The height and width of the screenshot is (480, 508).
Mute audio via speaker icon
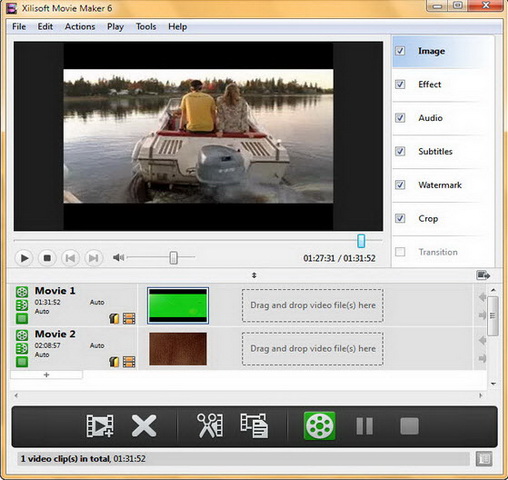point(118,257)
